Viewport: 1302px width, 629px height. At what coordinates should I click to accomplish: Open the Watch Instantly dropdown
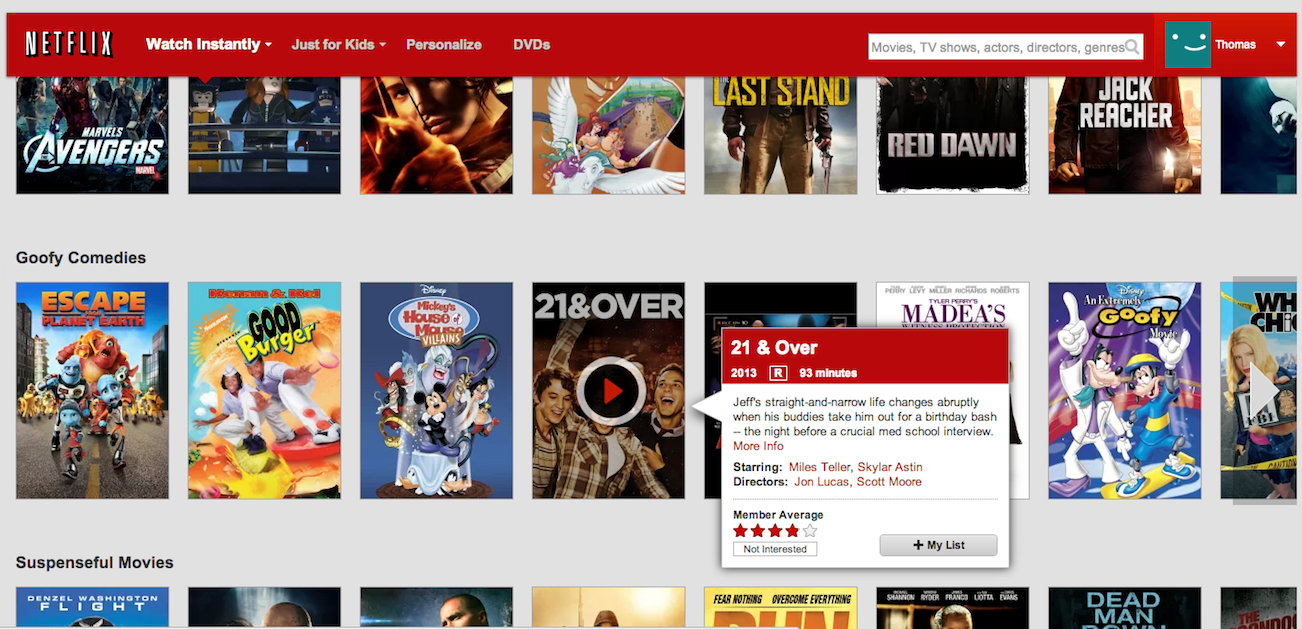(209, 44)
